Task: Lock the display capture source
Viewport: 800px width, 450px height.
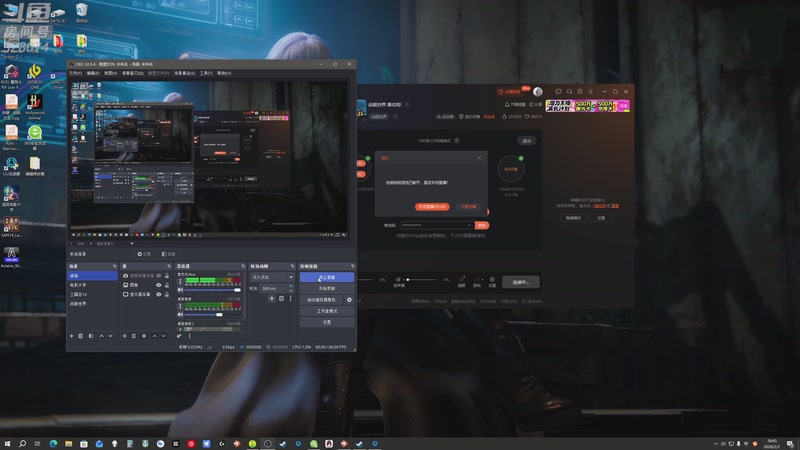Action: click(x=167, y=294)
